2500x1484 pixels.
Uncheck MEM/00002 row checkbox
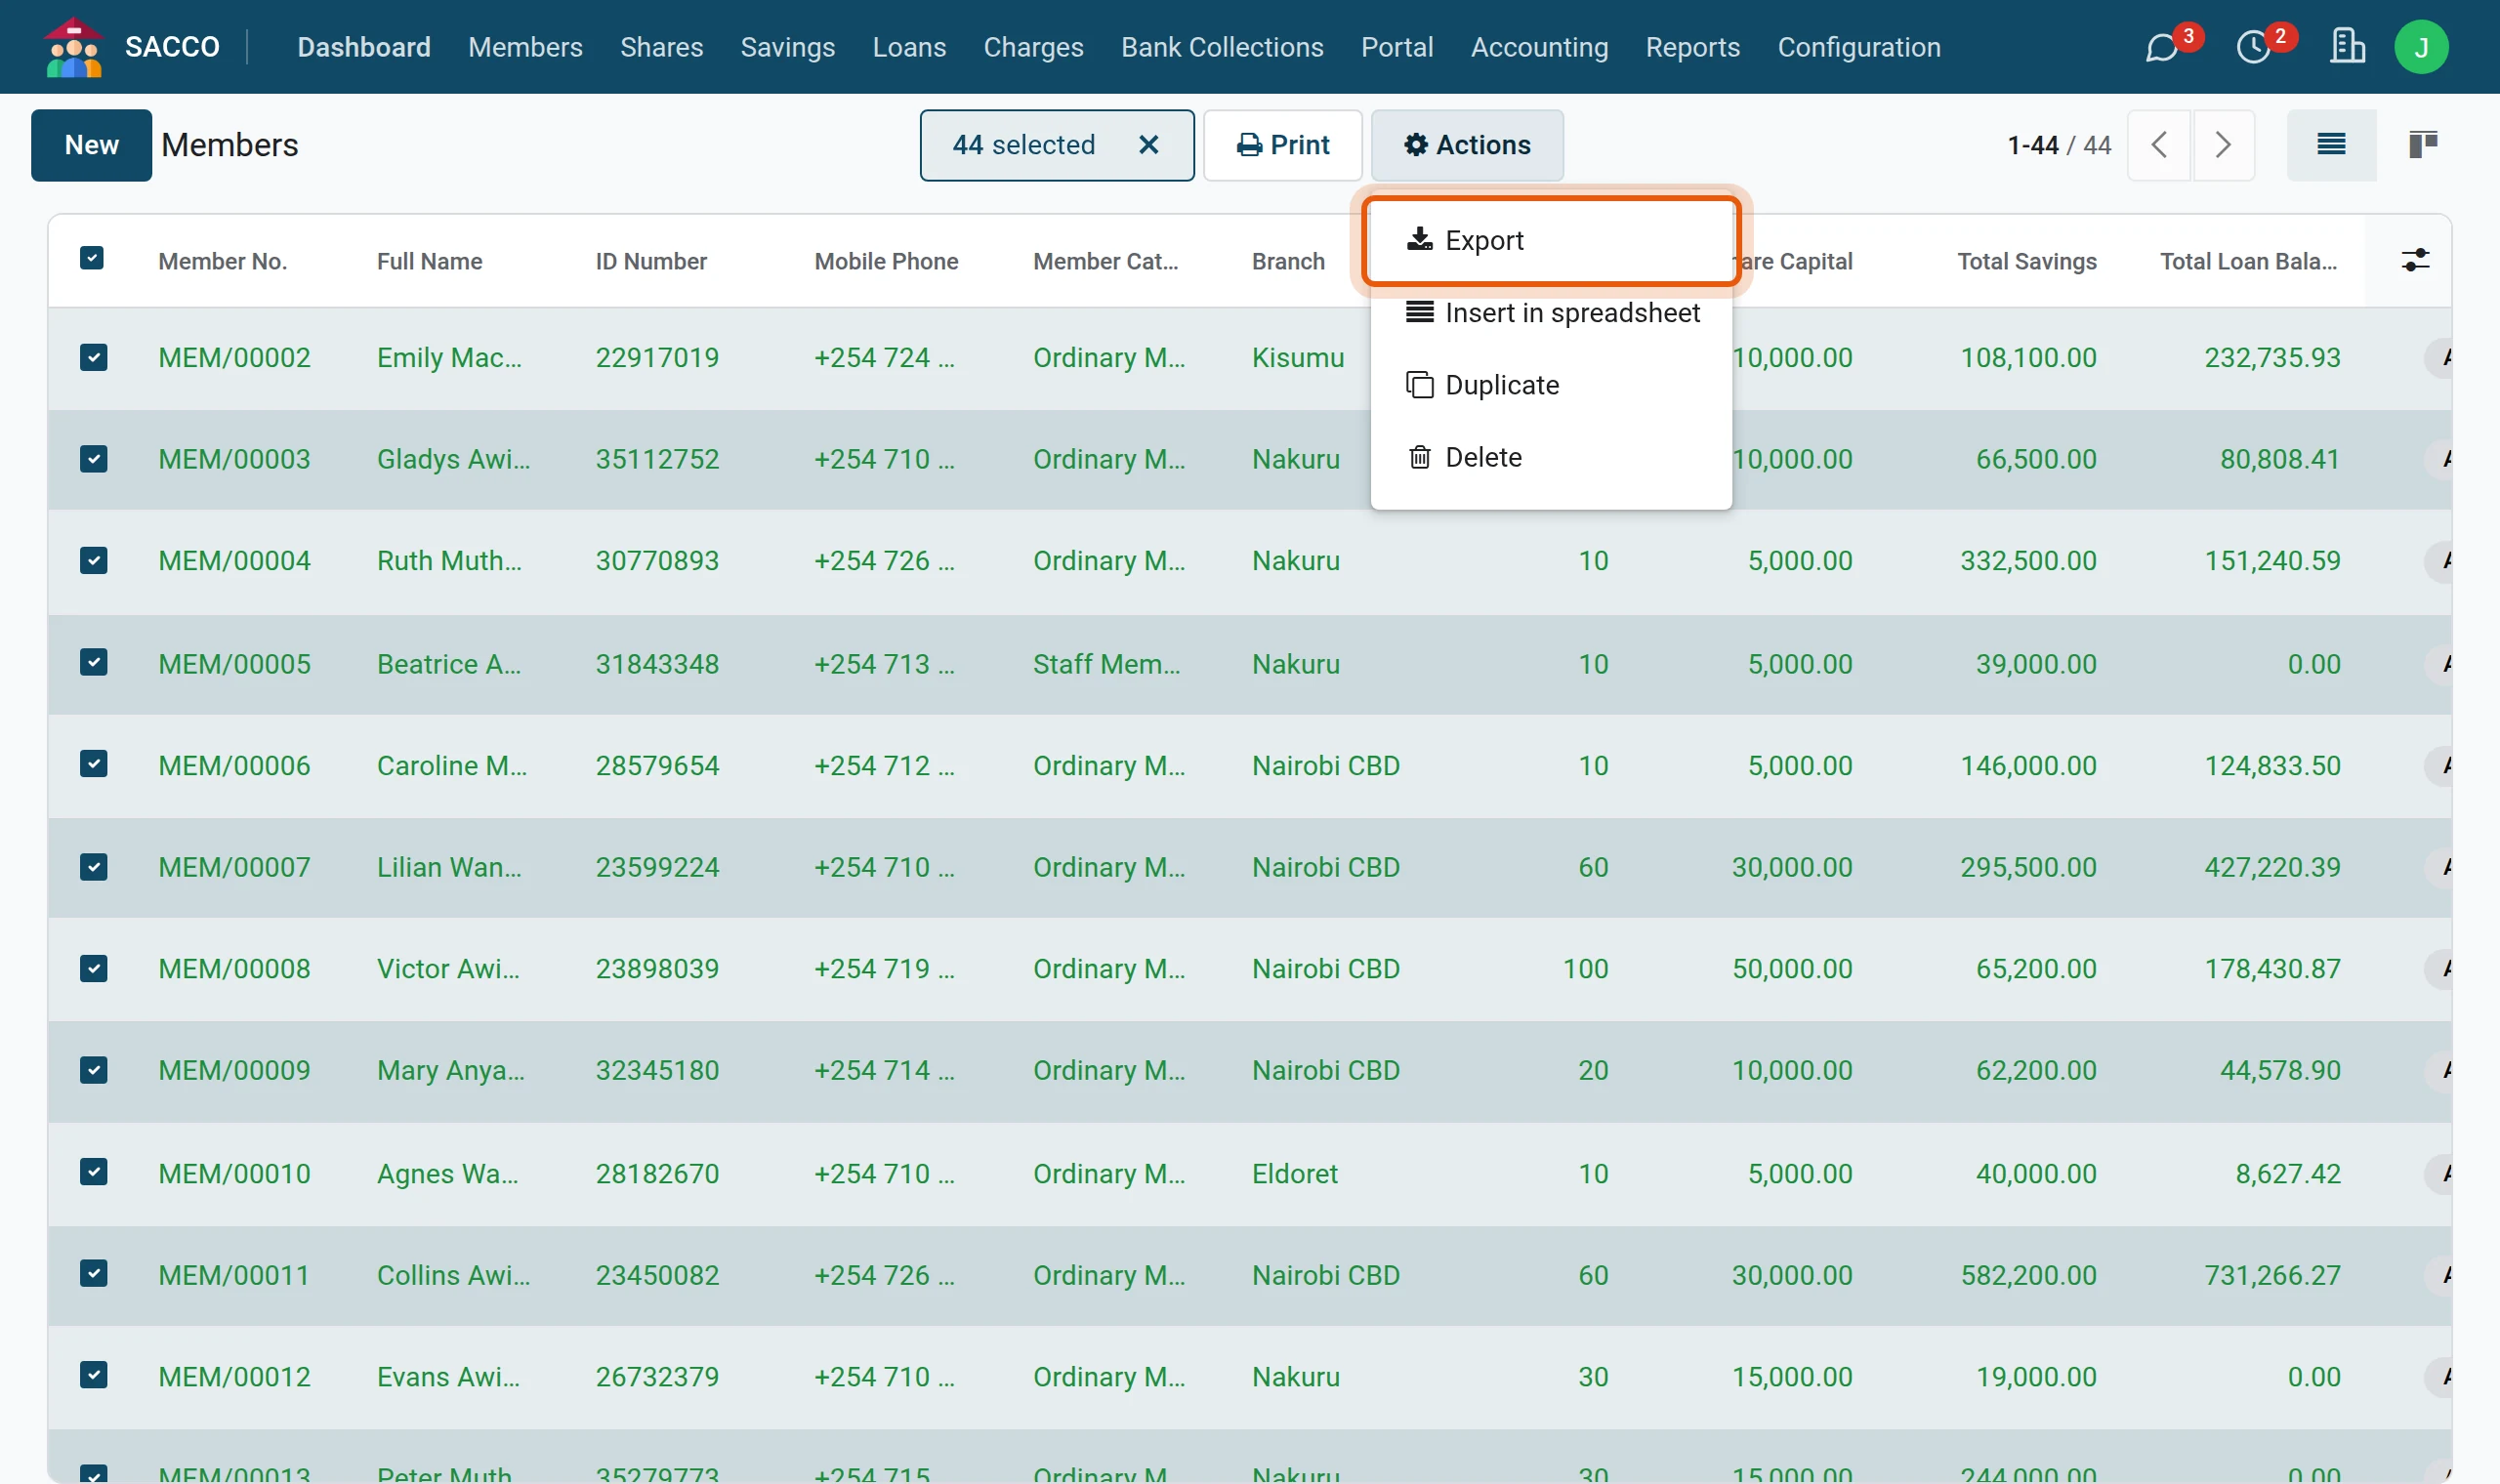click(x=93, y=357)
